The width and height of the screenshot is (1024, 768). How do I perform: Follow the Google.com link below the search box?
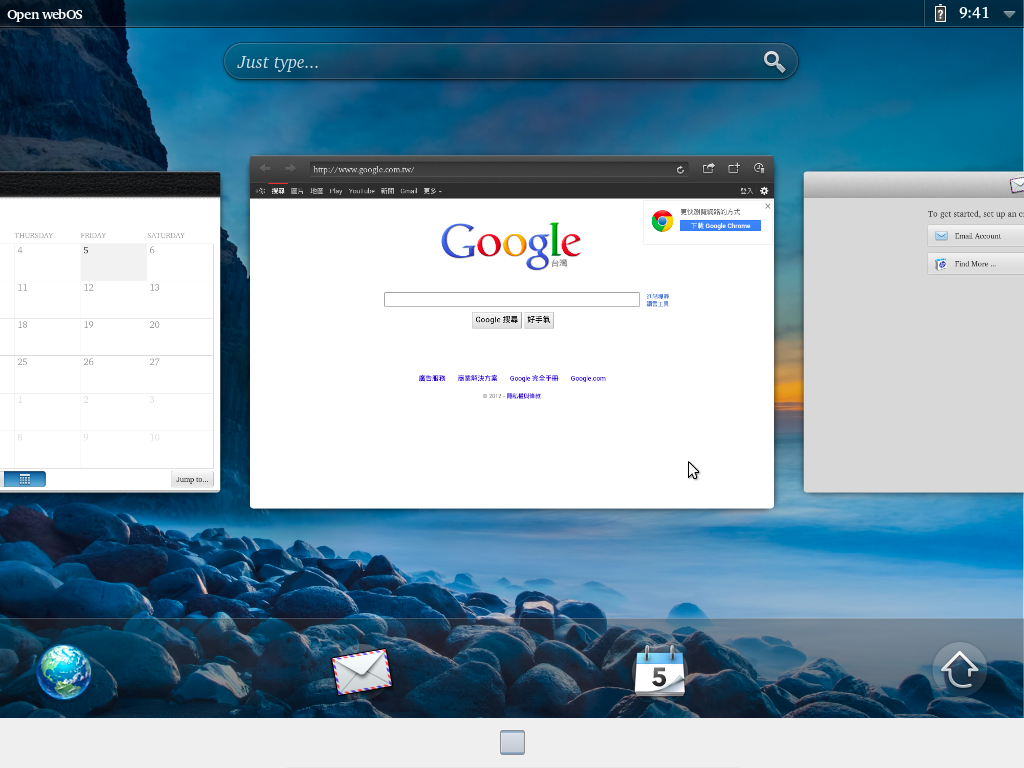pyautogui.click(x=588, y=379)
